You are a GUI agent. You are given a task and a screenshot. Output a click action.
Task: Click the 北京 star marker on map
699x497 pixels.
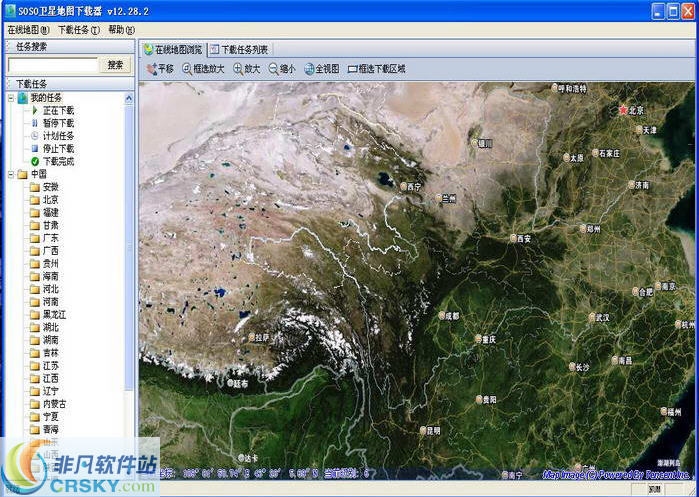point(623,110)
